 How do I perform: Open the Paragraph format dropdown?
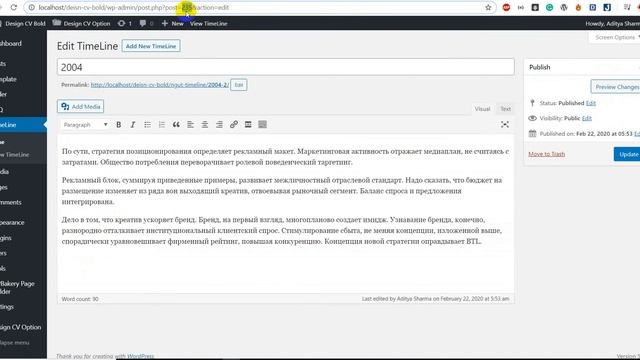[85, 124]
